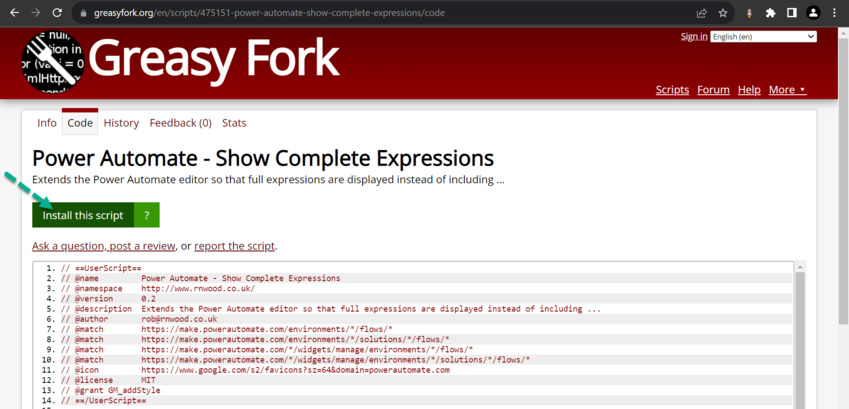849x409 pixels.
Task: Click the question mark install help button
Action: (x=147, y=215)
